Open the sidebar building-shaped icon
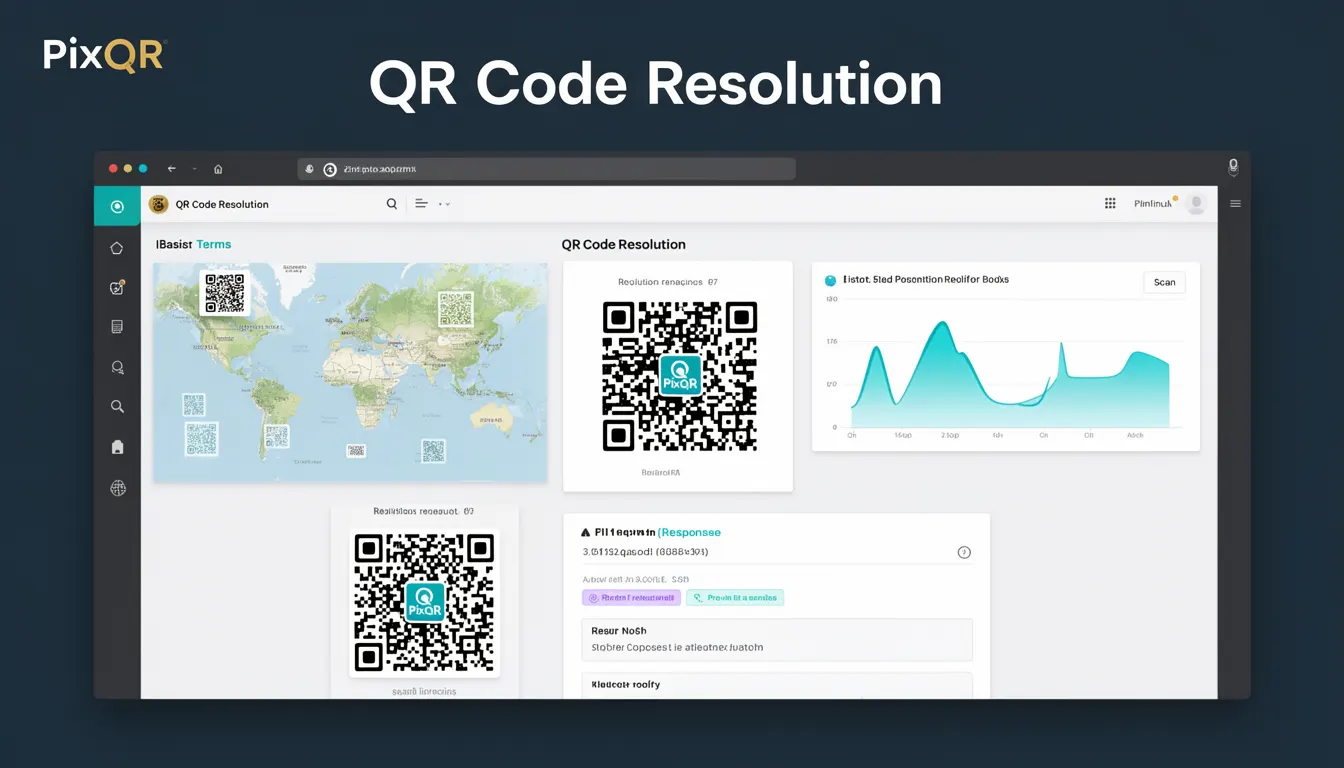 tap(117, 447)
